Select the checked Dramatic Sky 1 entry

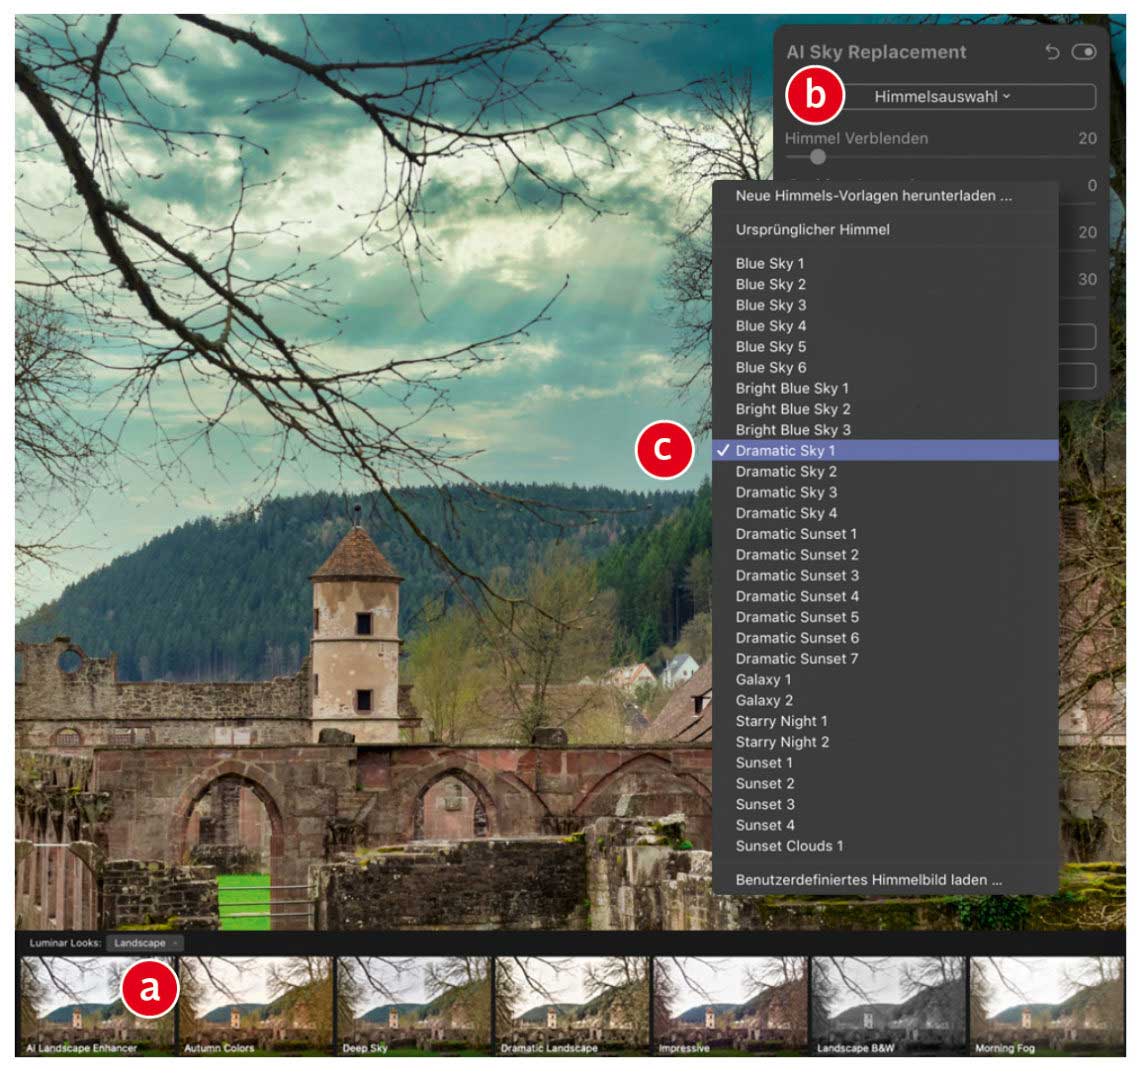[x=785, y=451]
